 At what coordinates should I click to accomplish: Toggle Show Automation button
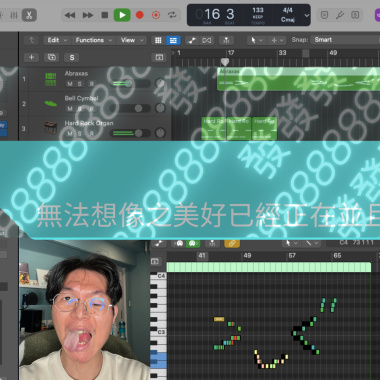[x=192, y=40]
